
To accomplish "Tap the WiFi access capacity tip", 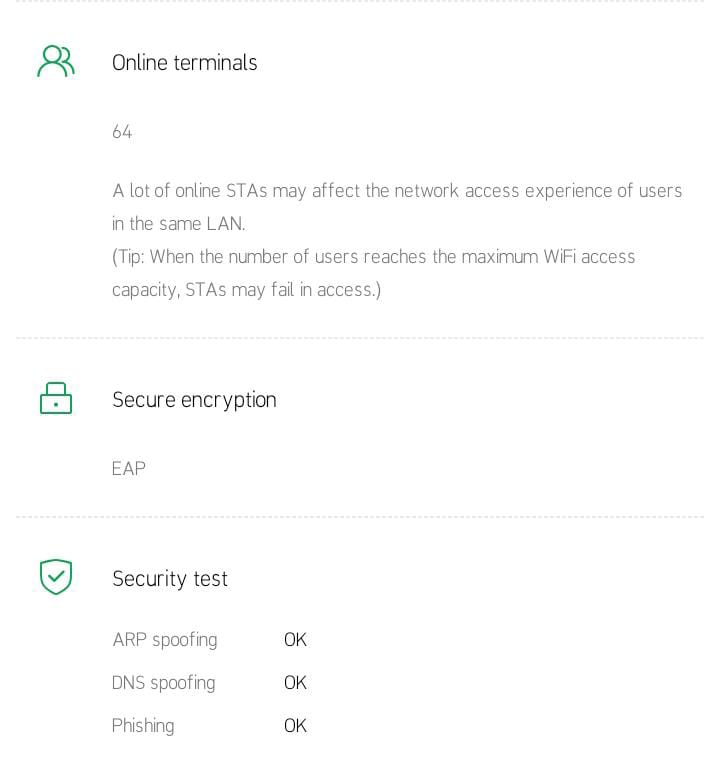I will 373,257.
